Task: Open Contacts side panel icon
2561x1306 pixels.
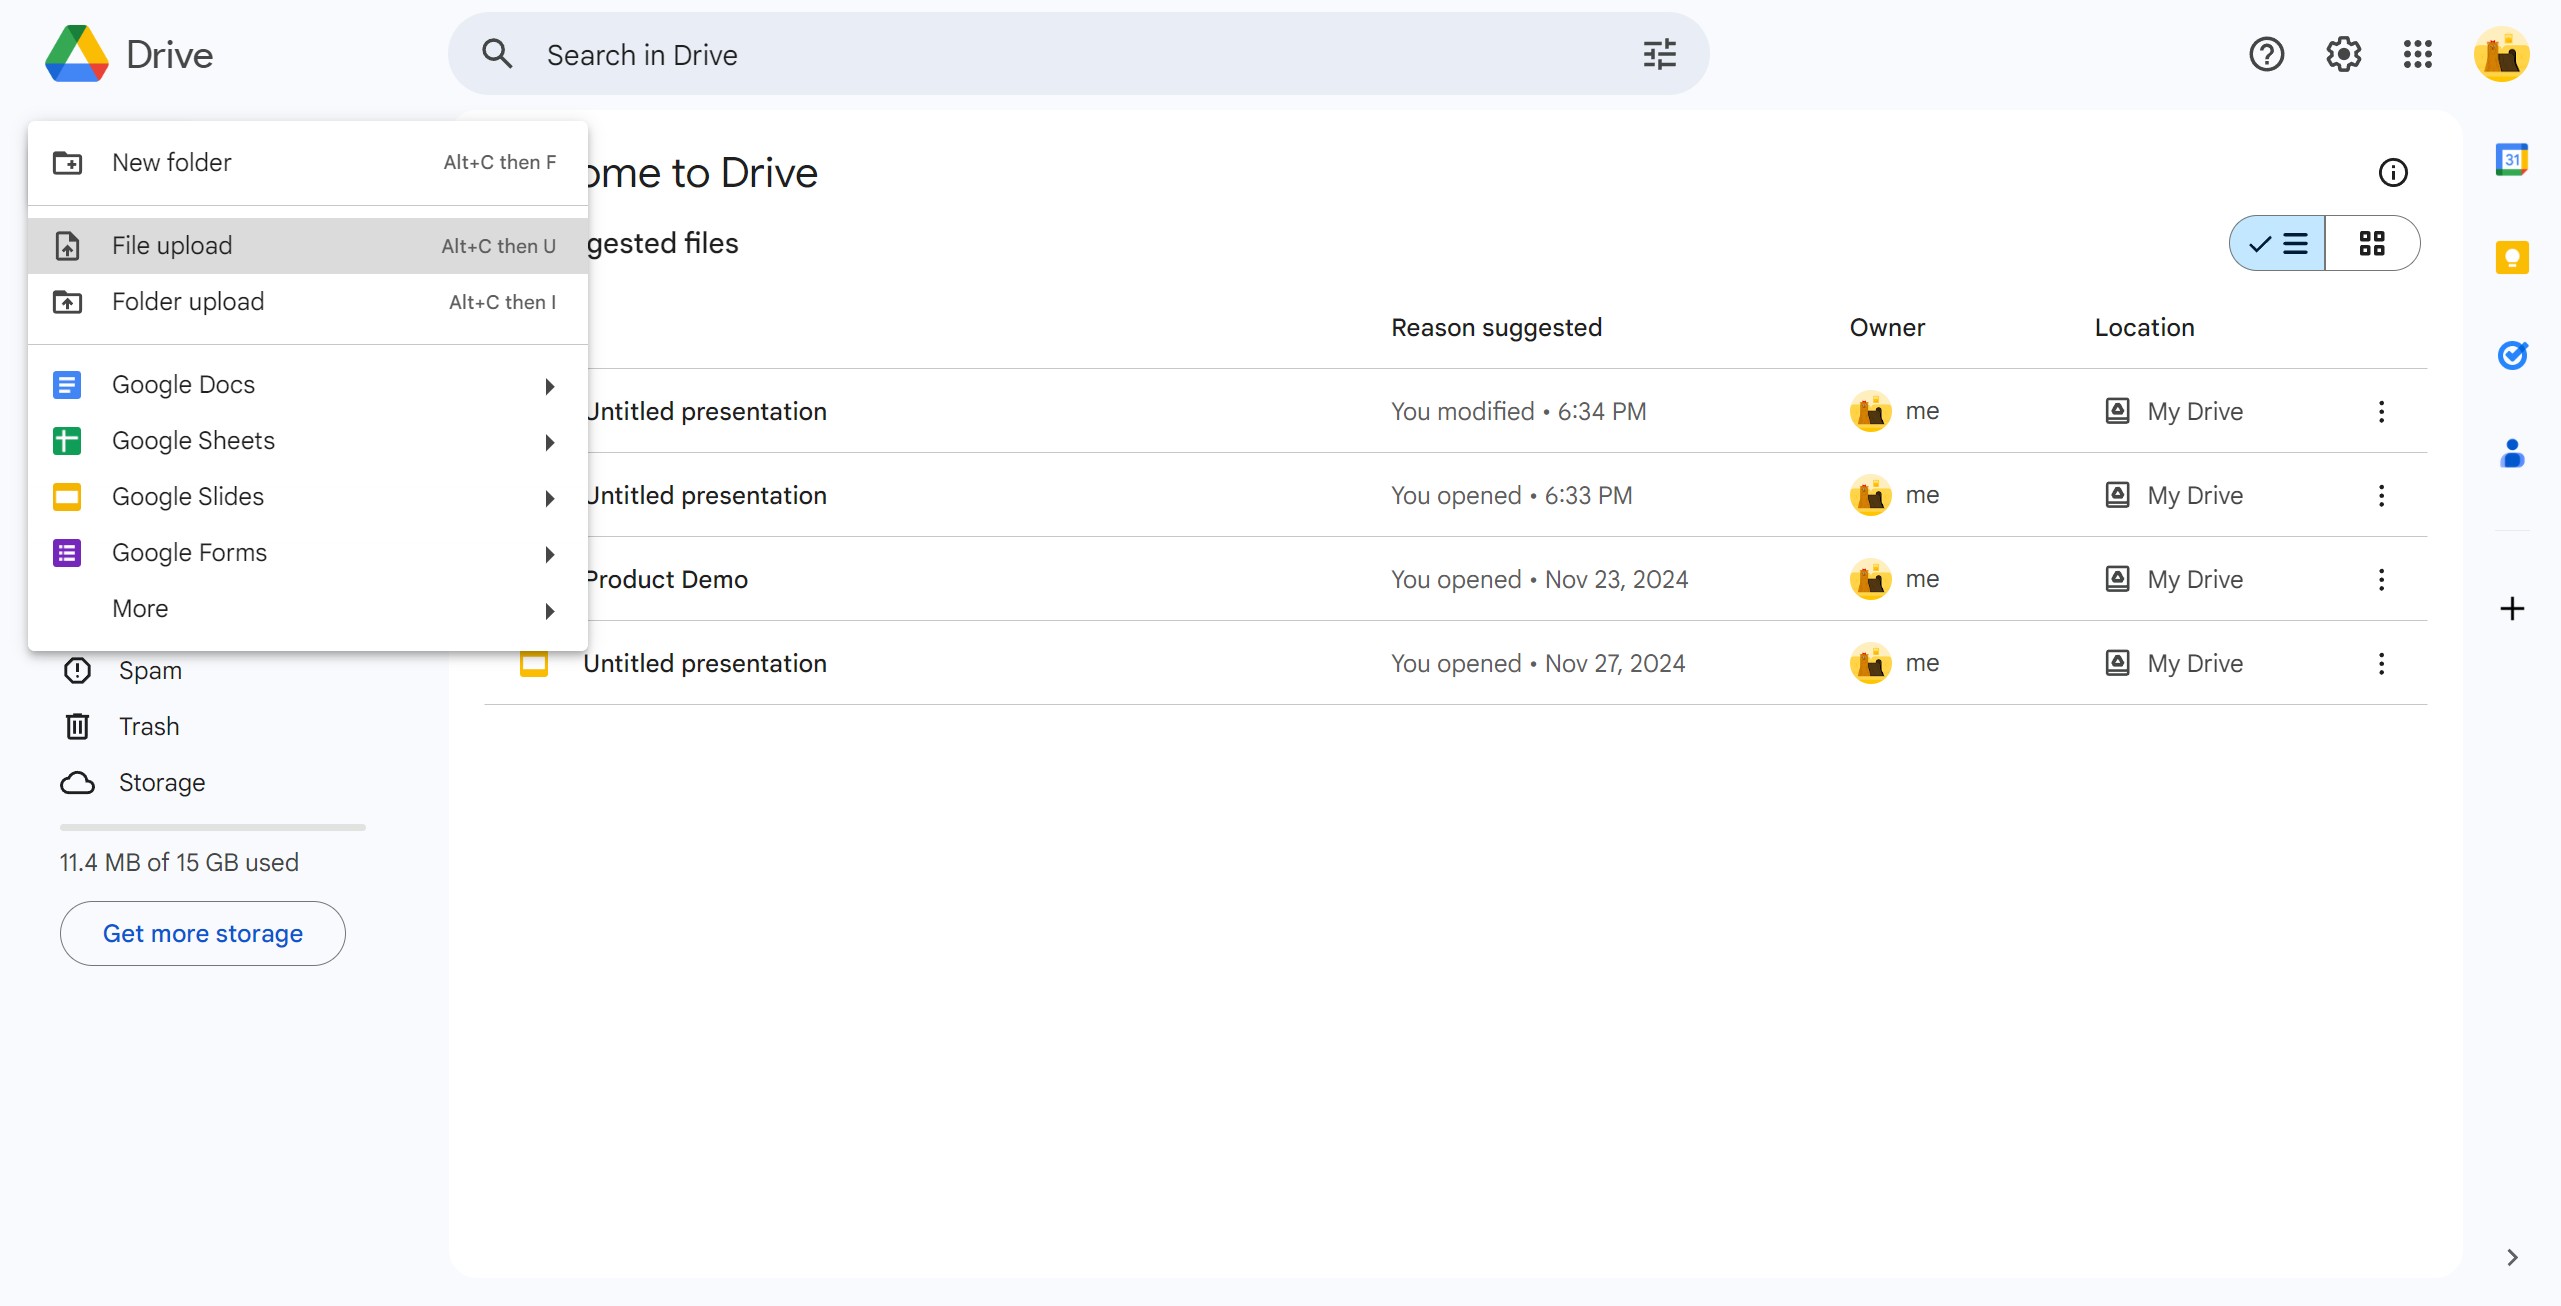Action: point(2512,453)
